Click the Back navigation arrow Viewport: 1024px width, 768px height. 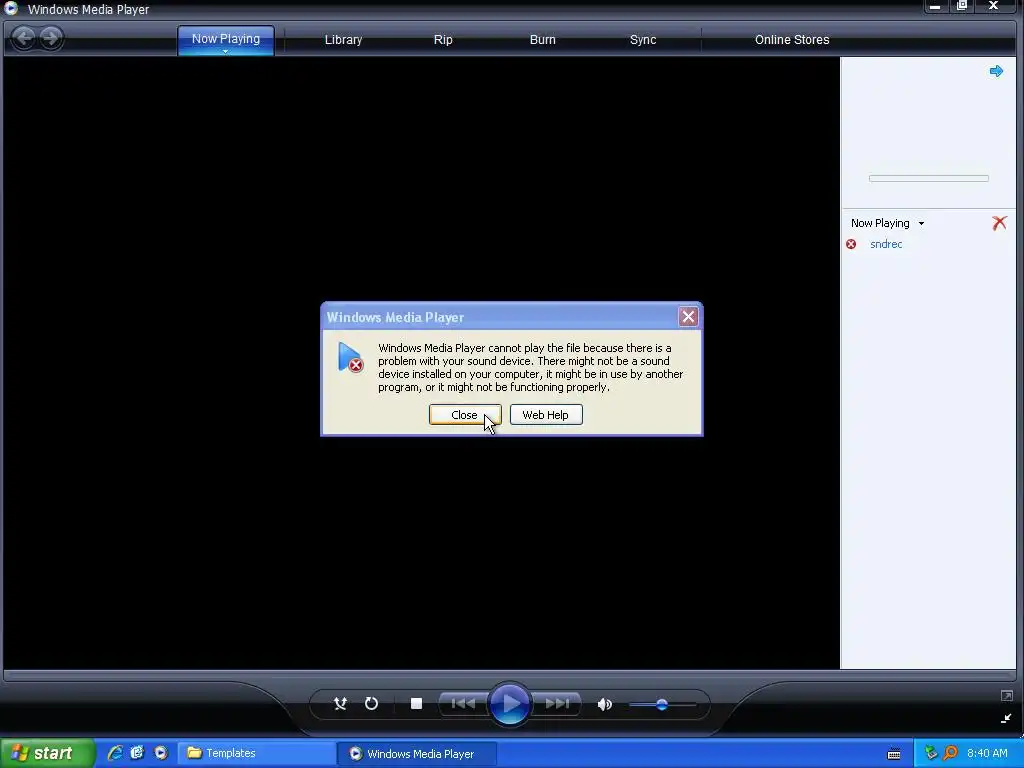click(24, 38)
